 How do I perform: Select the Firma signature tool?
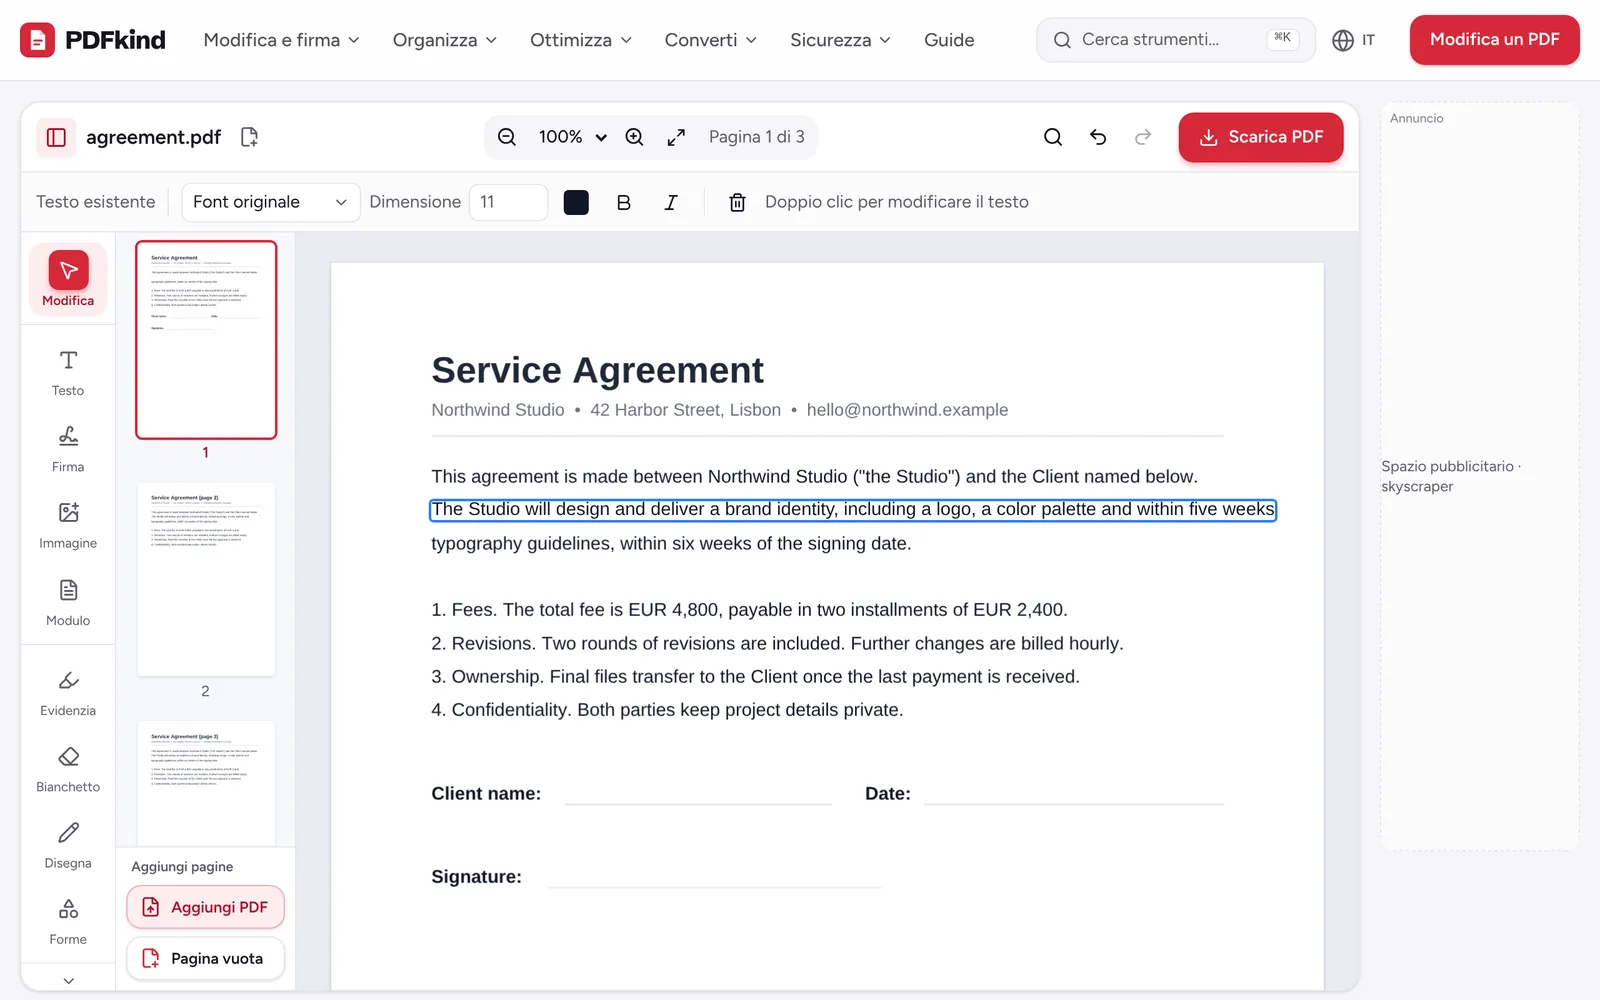click(68, 449)
